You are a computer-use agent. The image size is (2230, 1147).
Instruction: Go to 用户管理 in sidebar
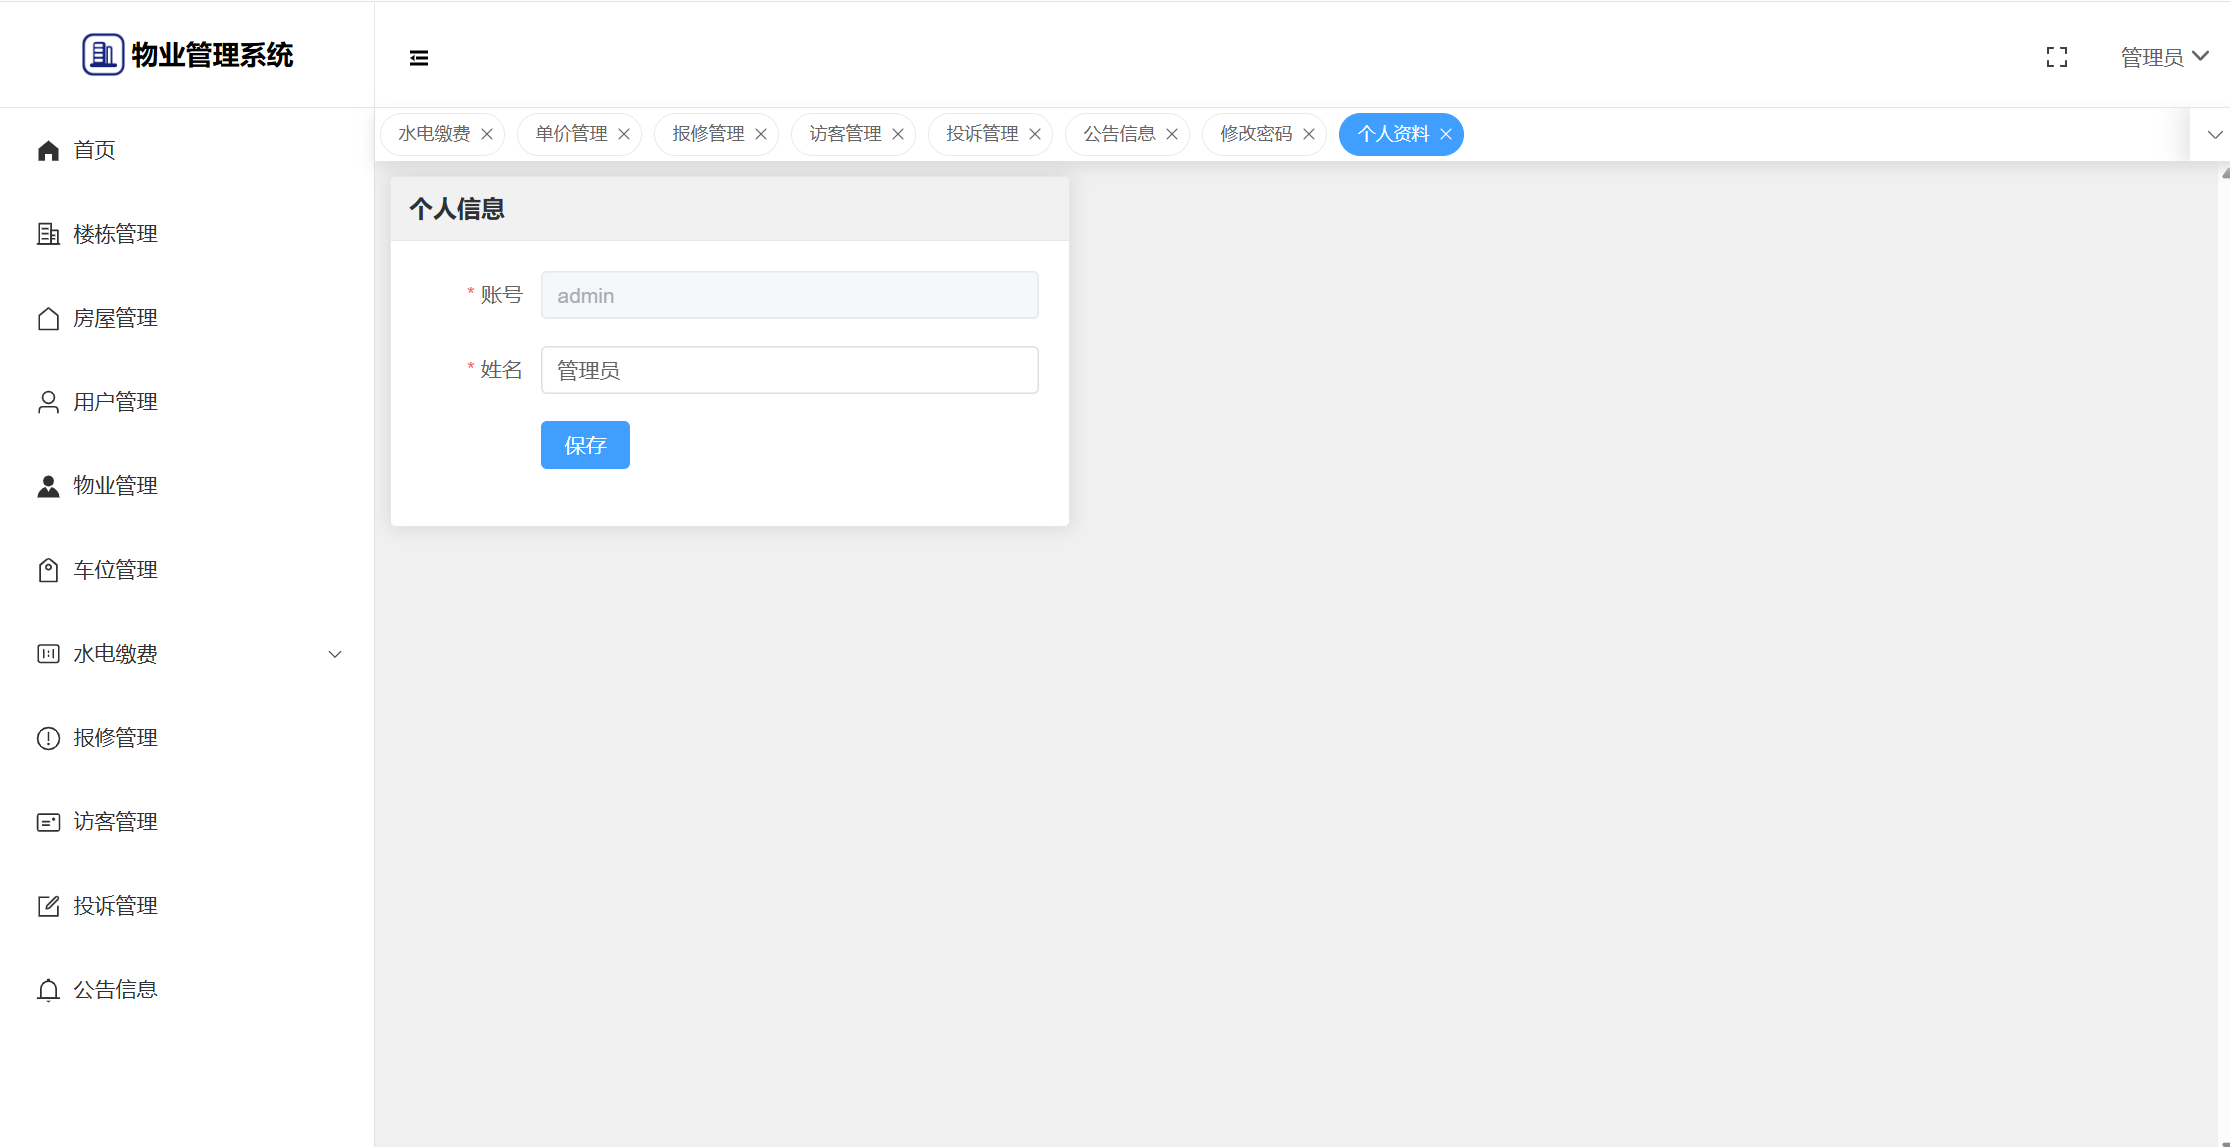pyautogui.click(x=115, y=402)
